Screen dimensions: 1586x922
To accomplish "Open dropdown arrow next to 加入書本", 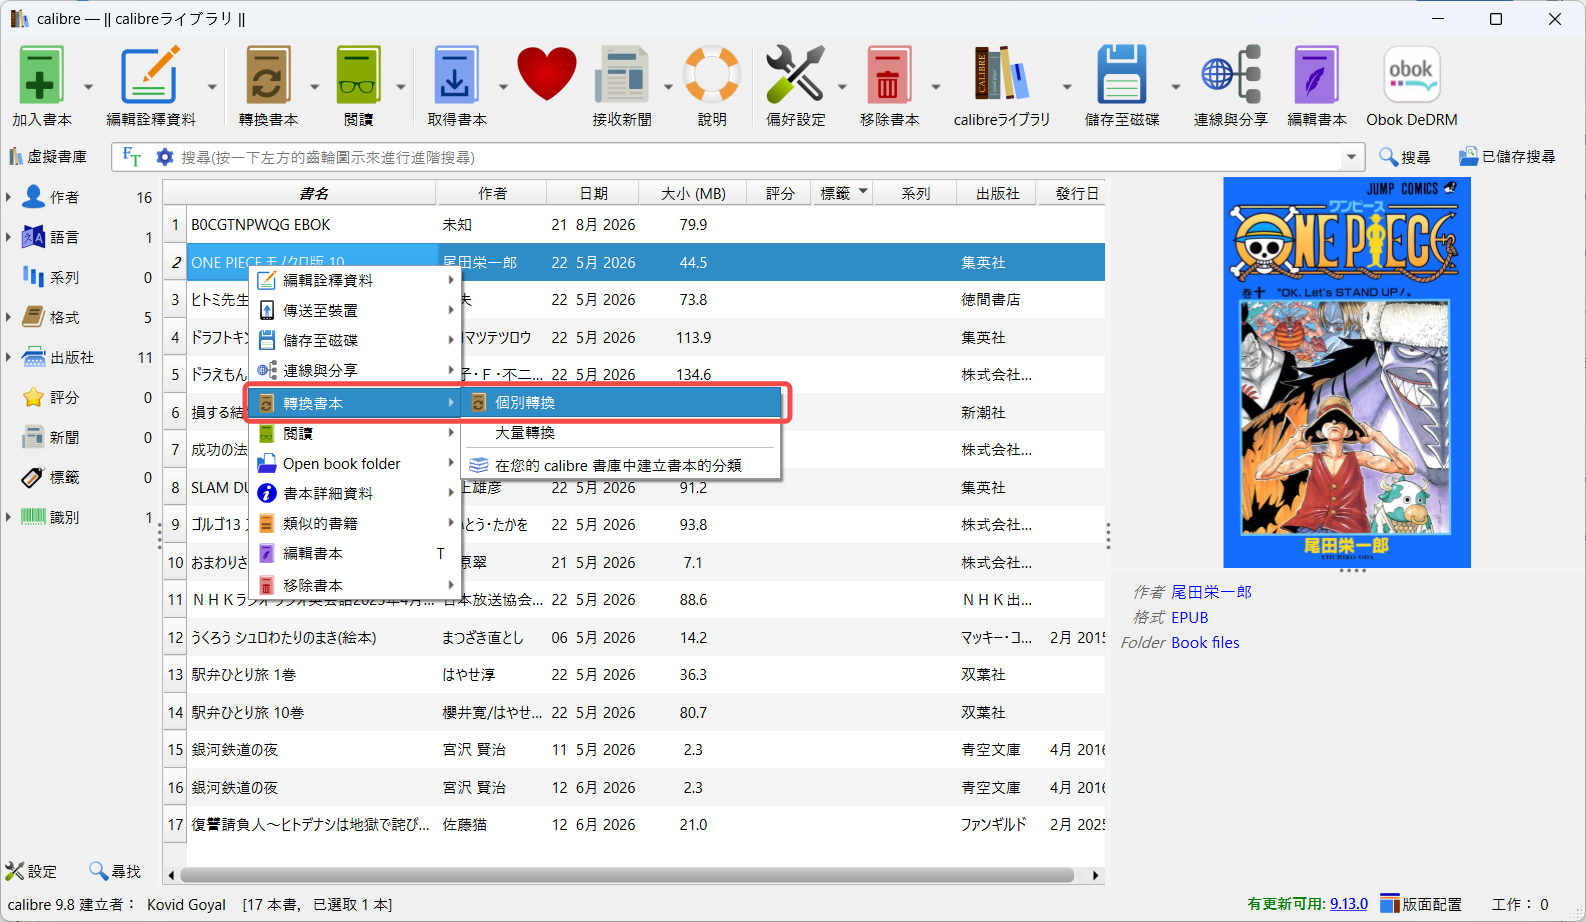I will 88,87.
